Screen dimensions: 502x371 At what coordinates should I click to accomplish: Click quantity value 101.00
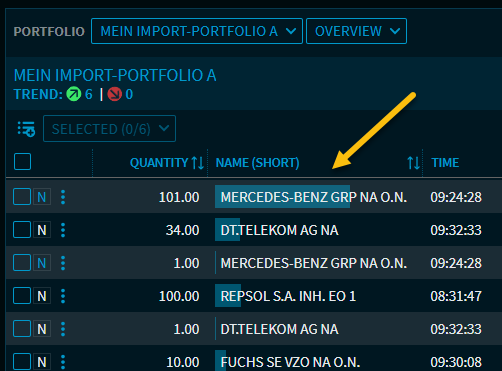(x=179, y=197)
